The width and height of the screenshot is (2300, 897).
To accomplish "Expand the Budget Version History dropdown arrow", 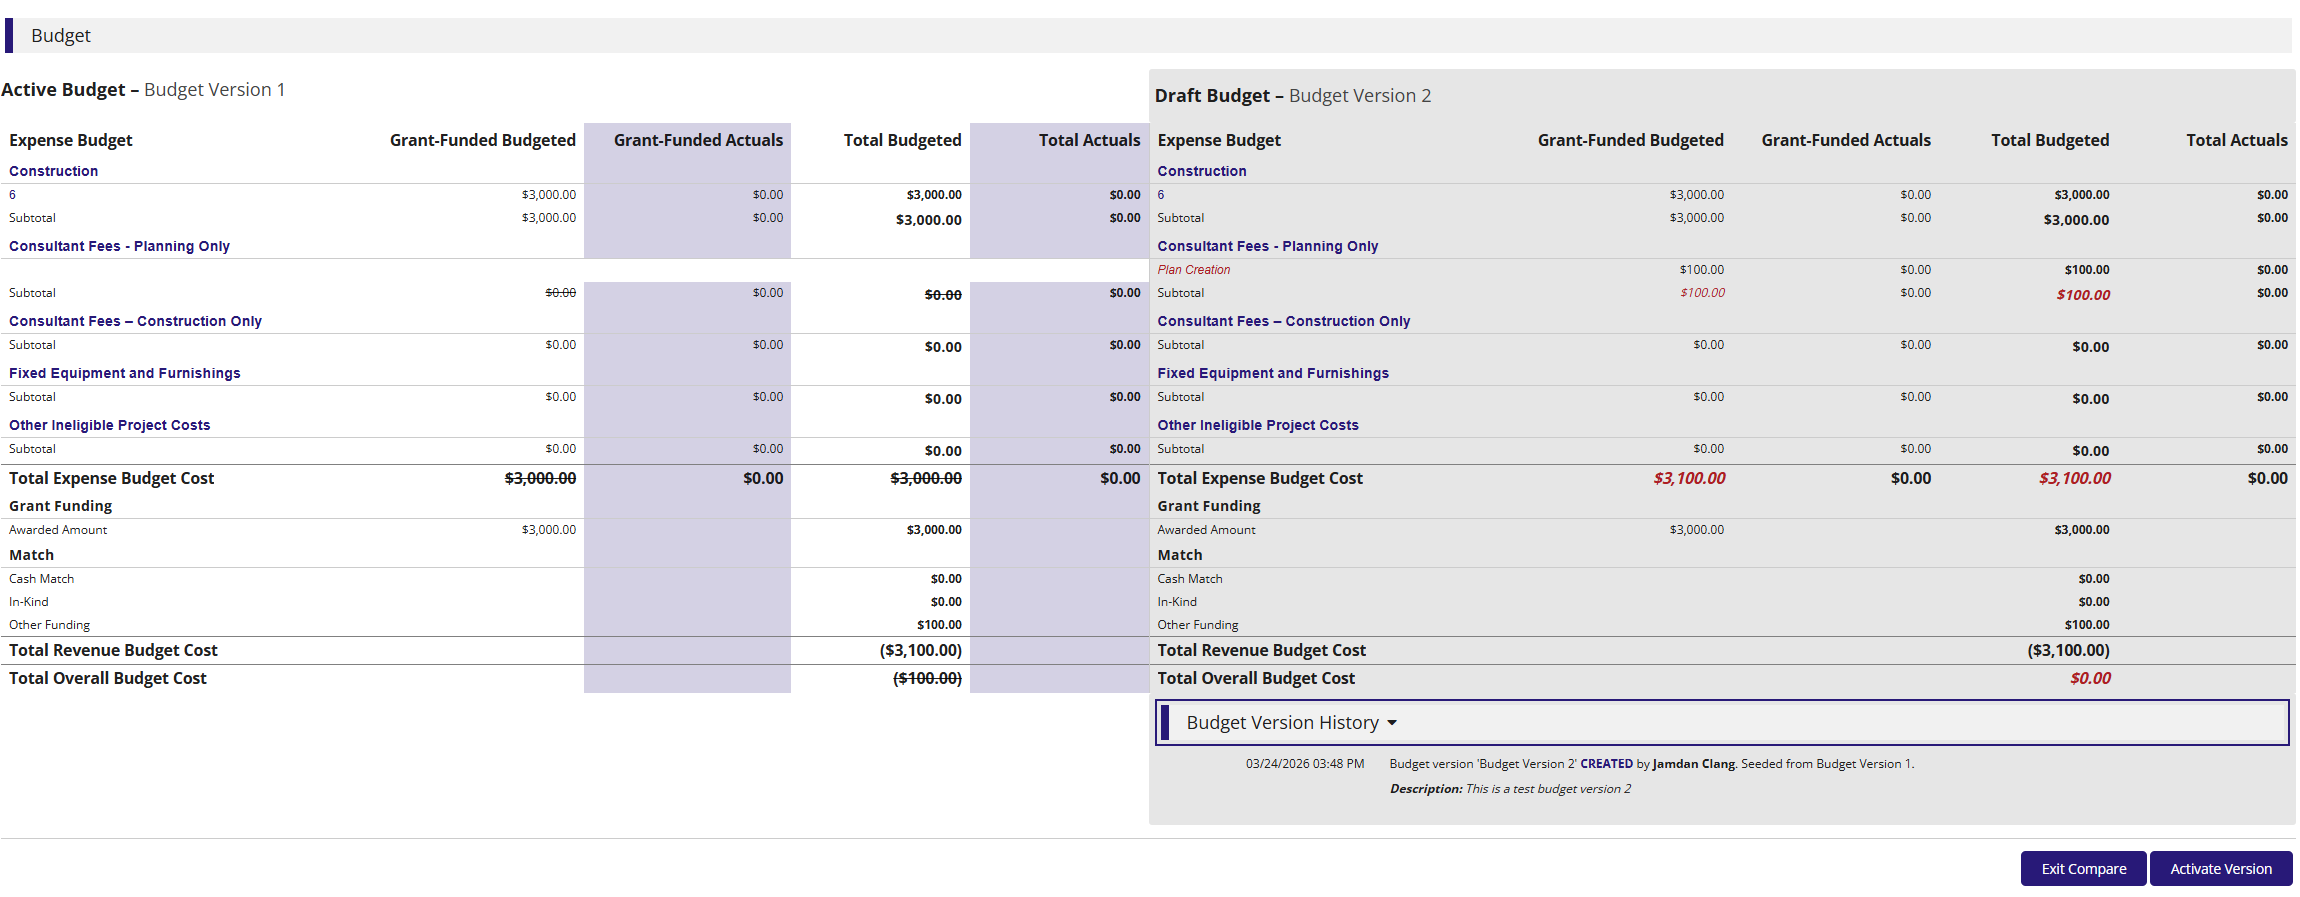I will (1391, 723).
